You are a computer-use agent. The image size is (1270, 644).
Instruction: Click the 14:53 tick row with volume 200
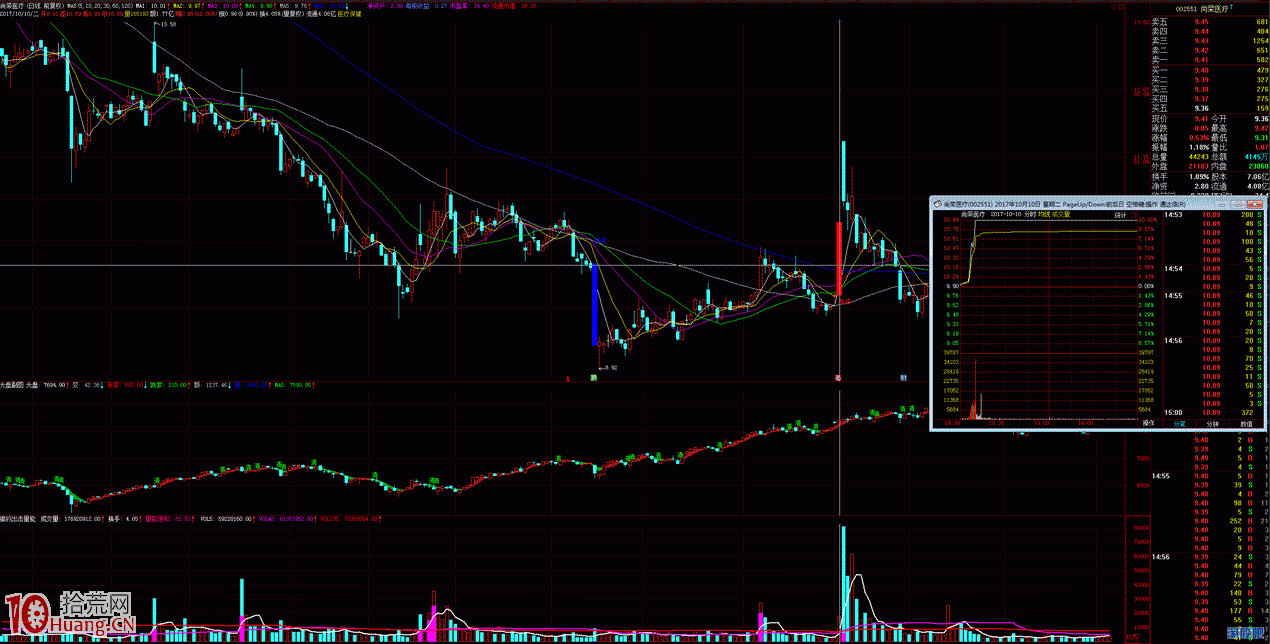[x=1213, y=215]
